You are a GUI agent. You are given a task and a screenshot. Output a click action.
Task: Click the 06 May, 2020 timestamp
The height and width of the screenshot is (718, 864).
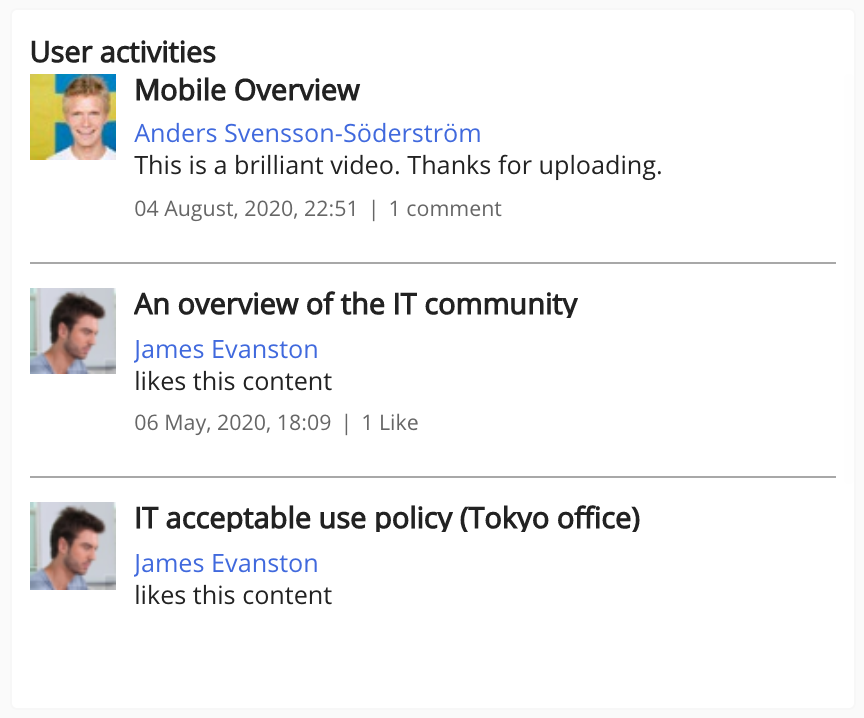coord(232,423)
